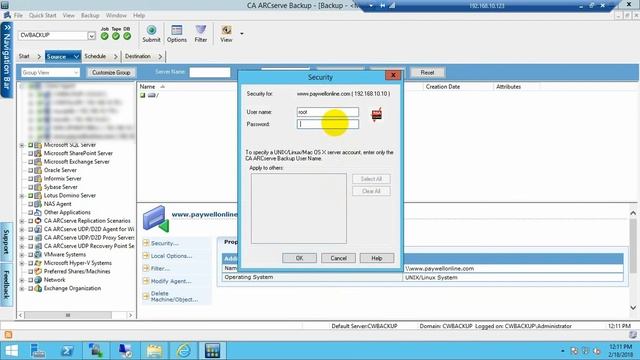Switch to the Start tab
The height and width of the screenshot is (360, 640).
click(x=24, y=56)
